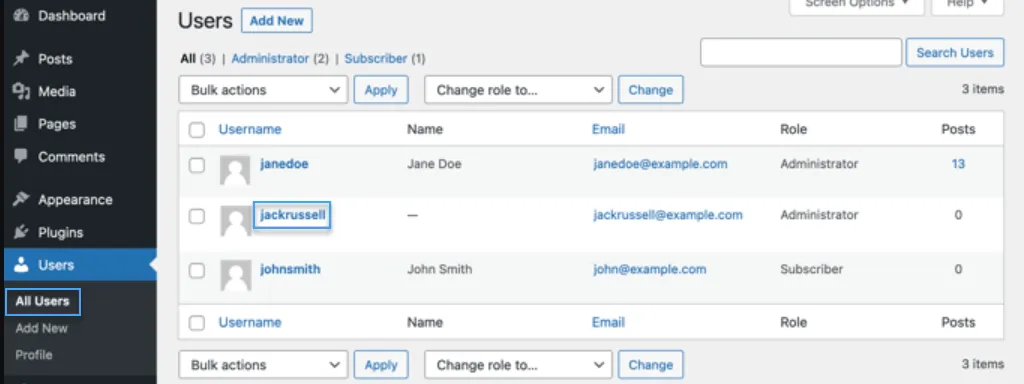Sort by Username column header
This screenshot has height=384, width=1024.
coord(250,129)
